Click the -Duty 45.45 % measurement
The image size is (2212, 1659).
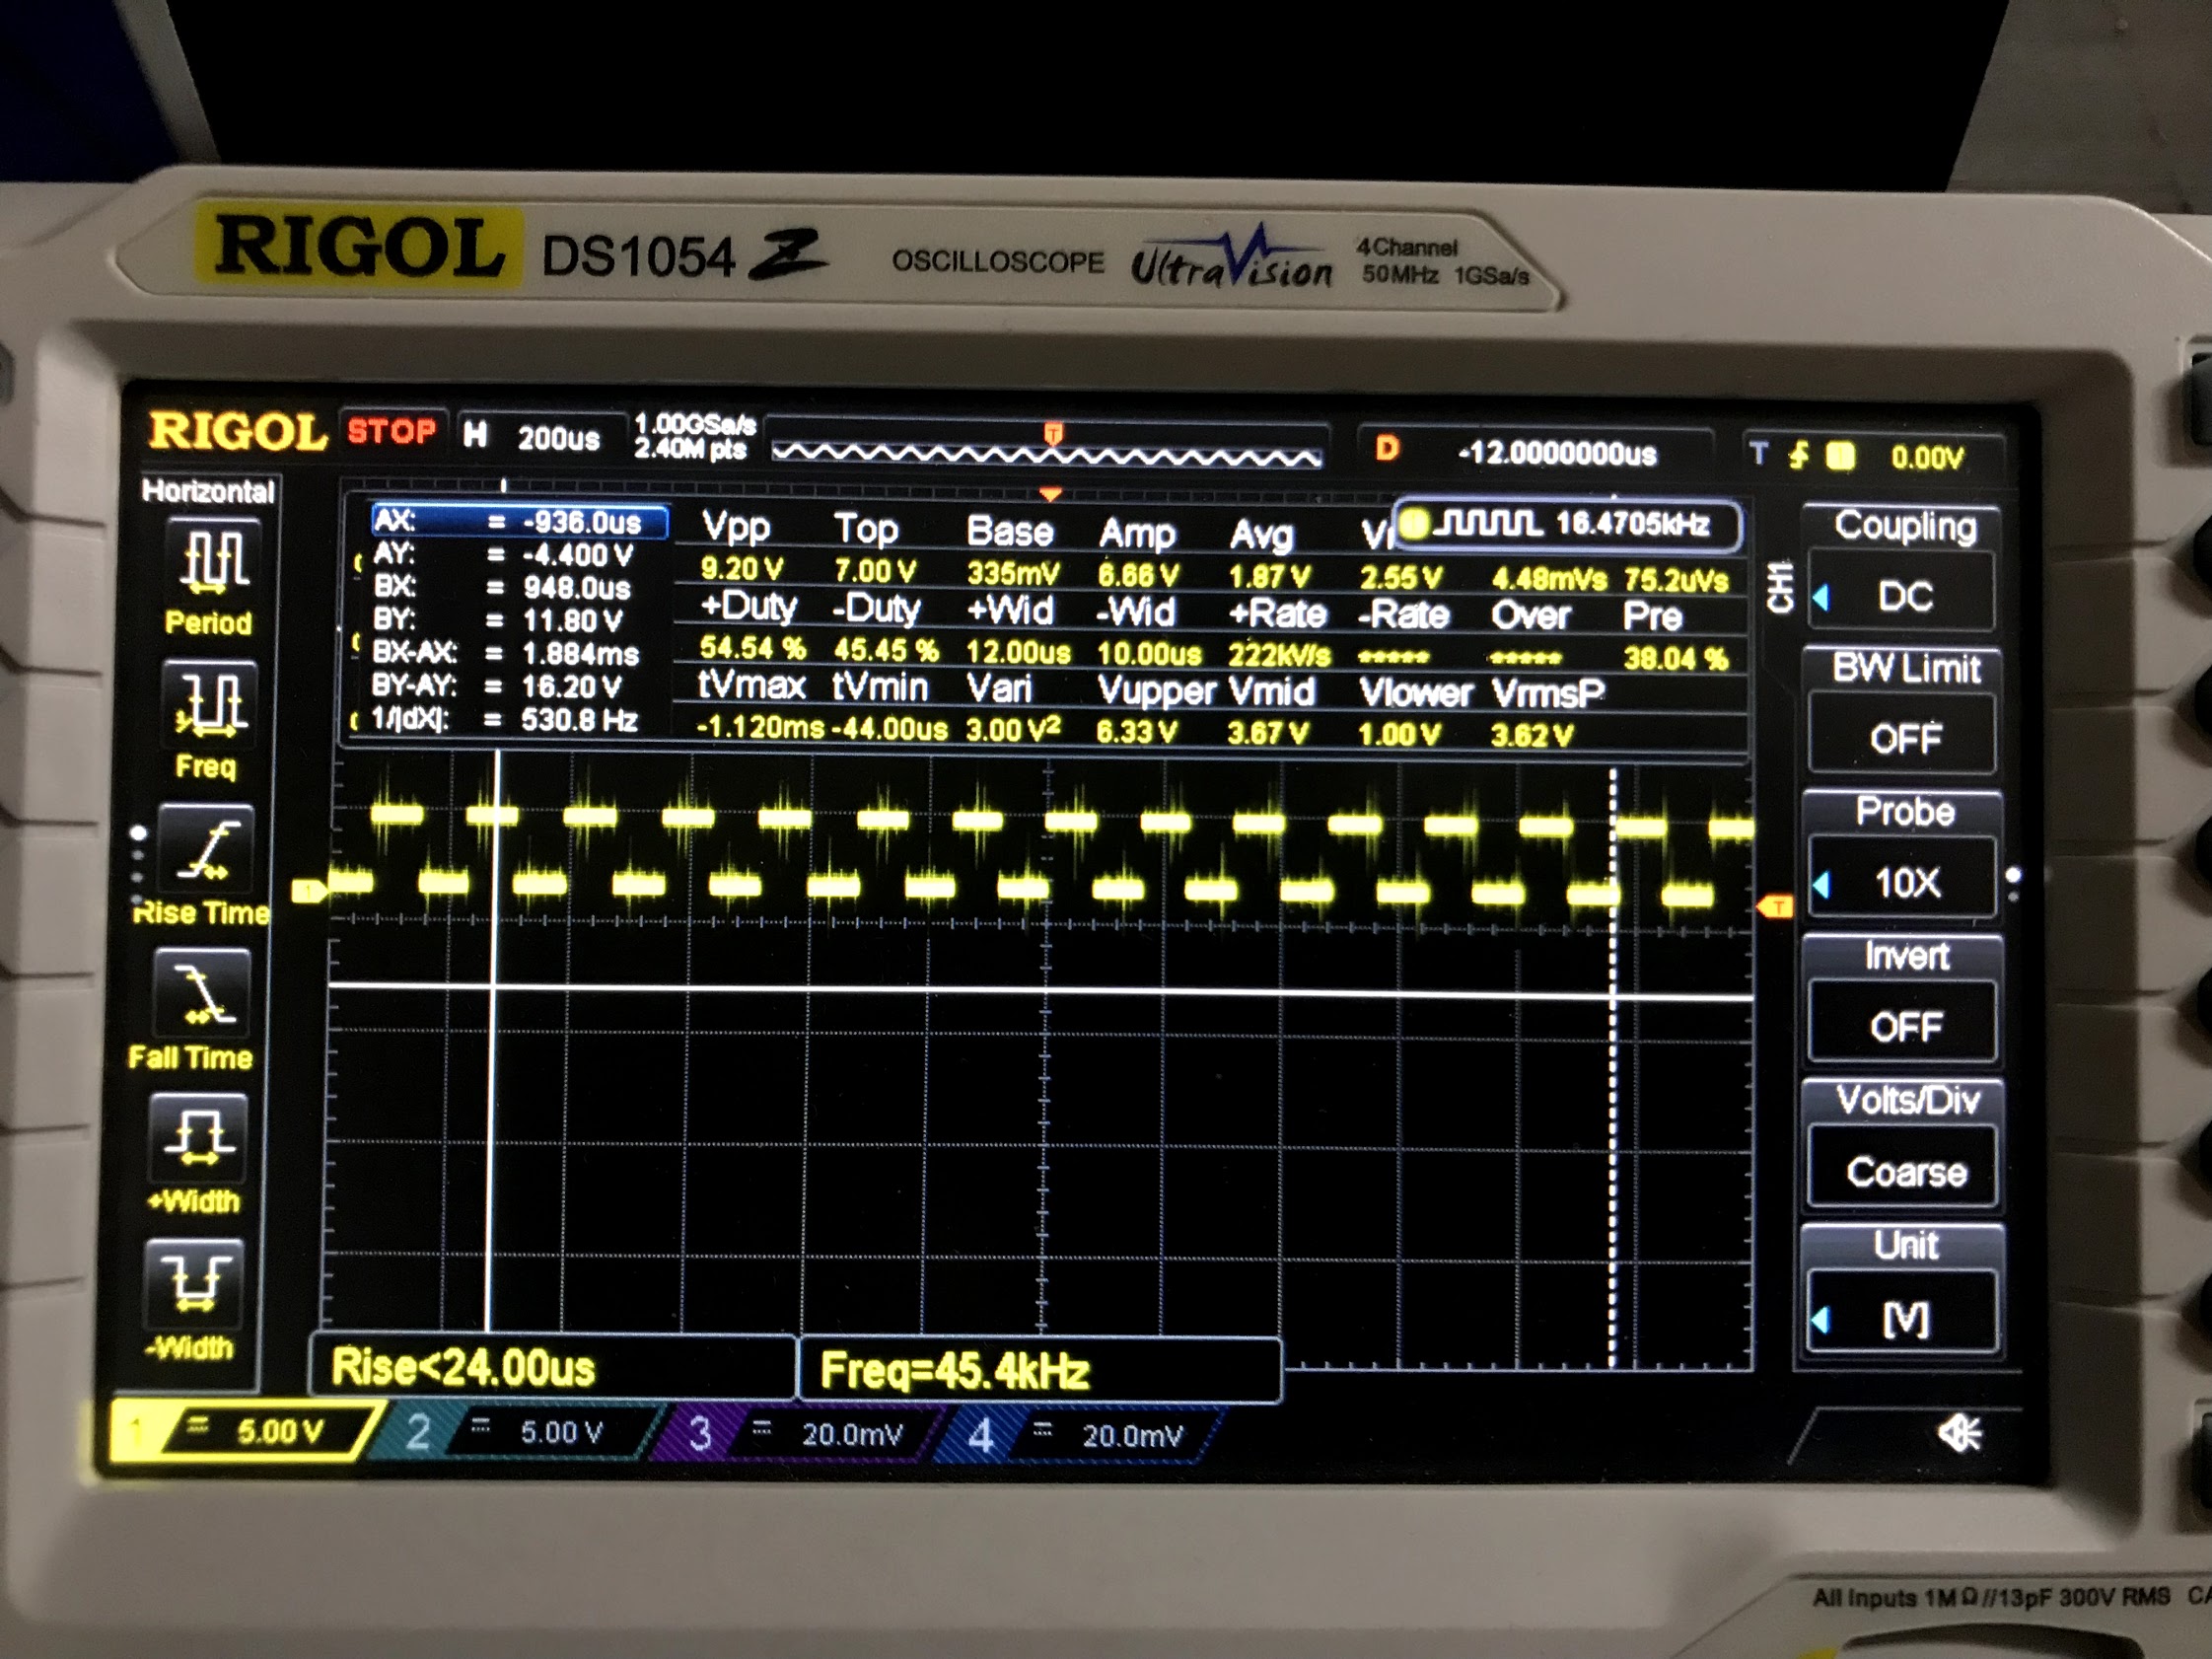coord(886,629)
